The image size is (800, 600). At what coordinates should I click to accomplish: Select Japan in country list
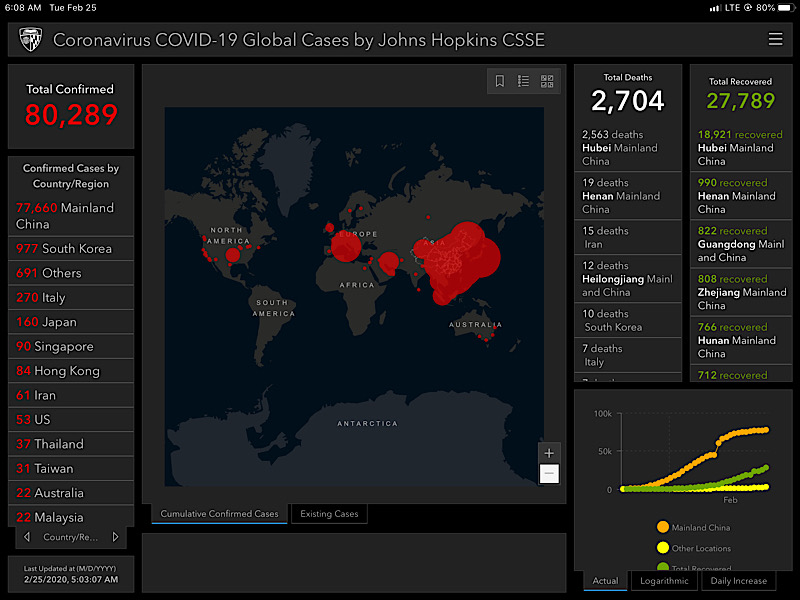coord(71,322)
